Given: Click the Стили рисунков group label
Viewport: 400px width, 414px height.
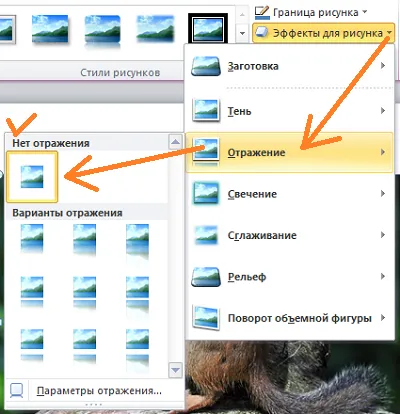Looking at the screenshot, I should (120, 72).
